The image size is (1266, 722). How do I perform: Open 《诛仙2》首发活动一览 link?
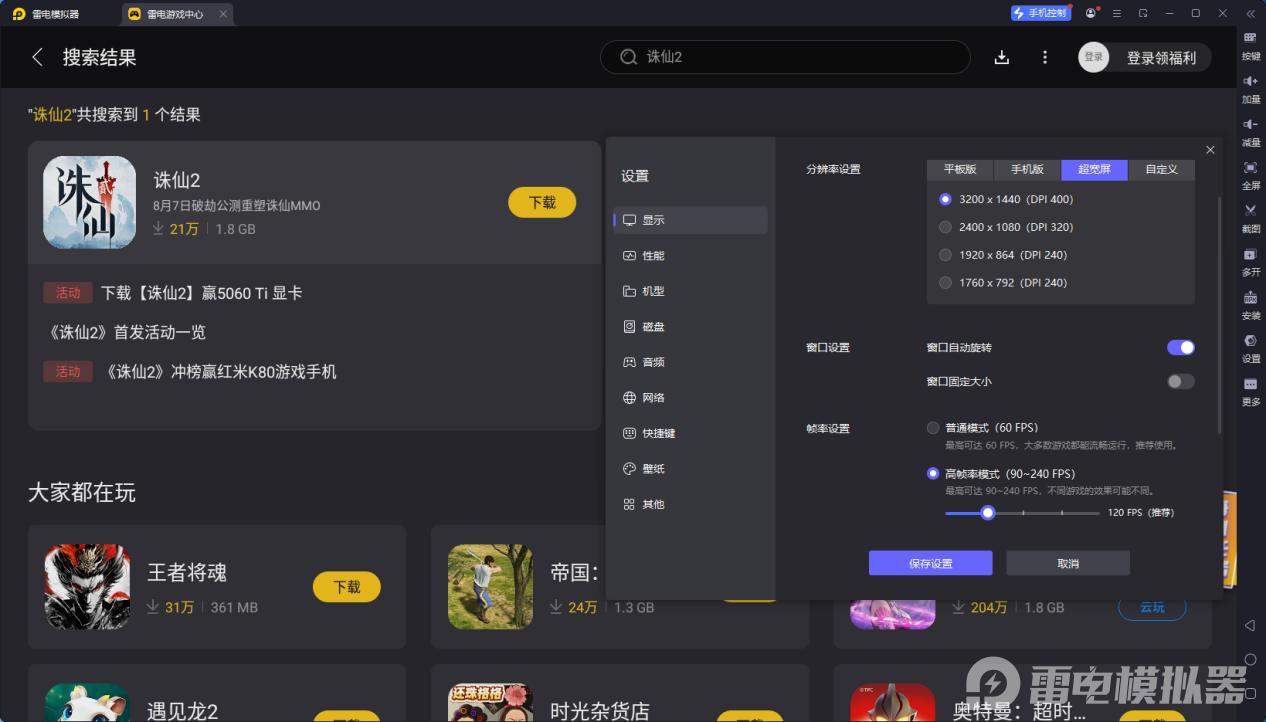(127, 332)
